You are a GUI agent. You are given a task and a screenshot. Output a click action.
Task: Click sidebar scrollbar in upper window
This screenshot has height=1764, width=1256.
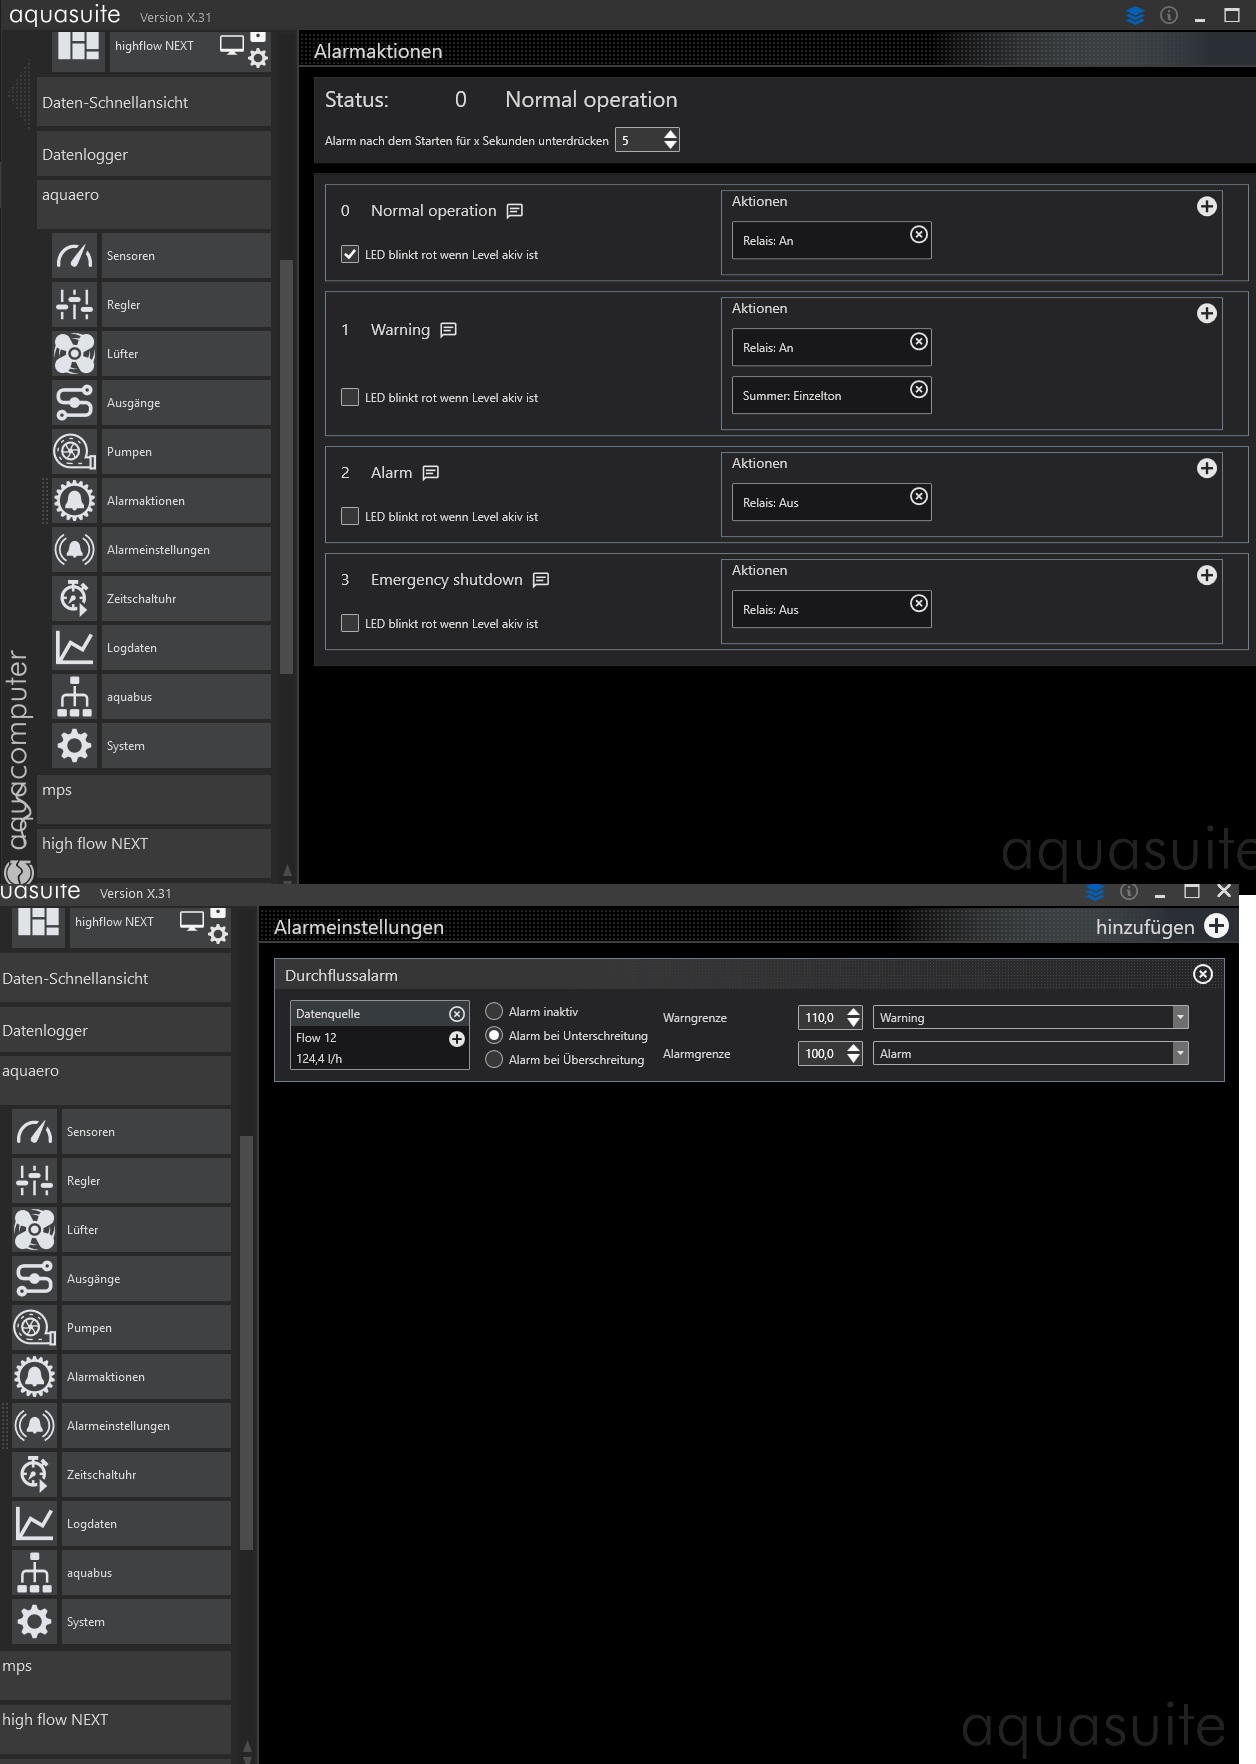coord(287,467)
